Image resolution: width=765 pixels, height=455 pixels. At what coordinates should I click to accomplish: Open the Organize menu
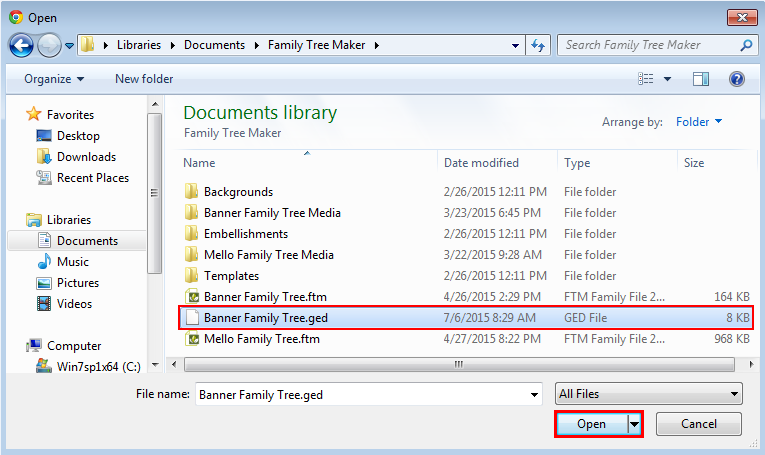[54, 79]
